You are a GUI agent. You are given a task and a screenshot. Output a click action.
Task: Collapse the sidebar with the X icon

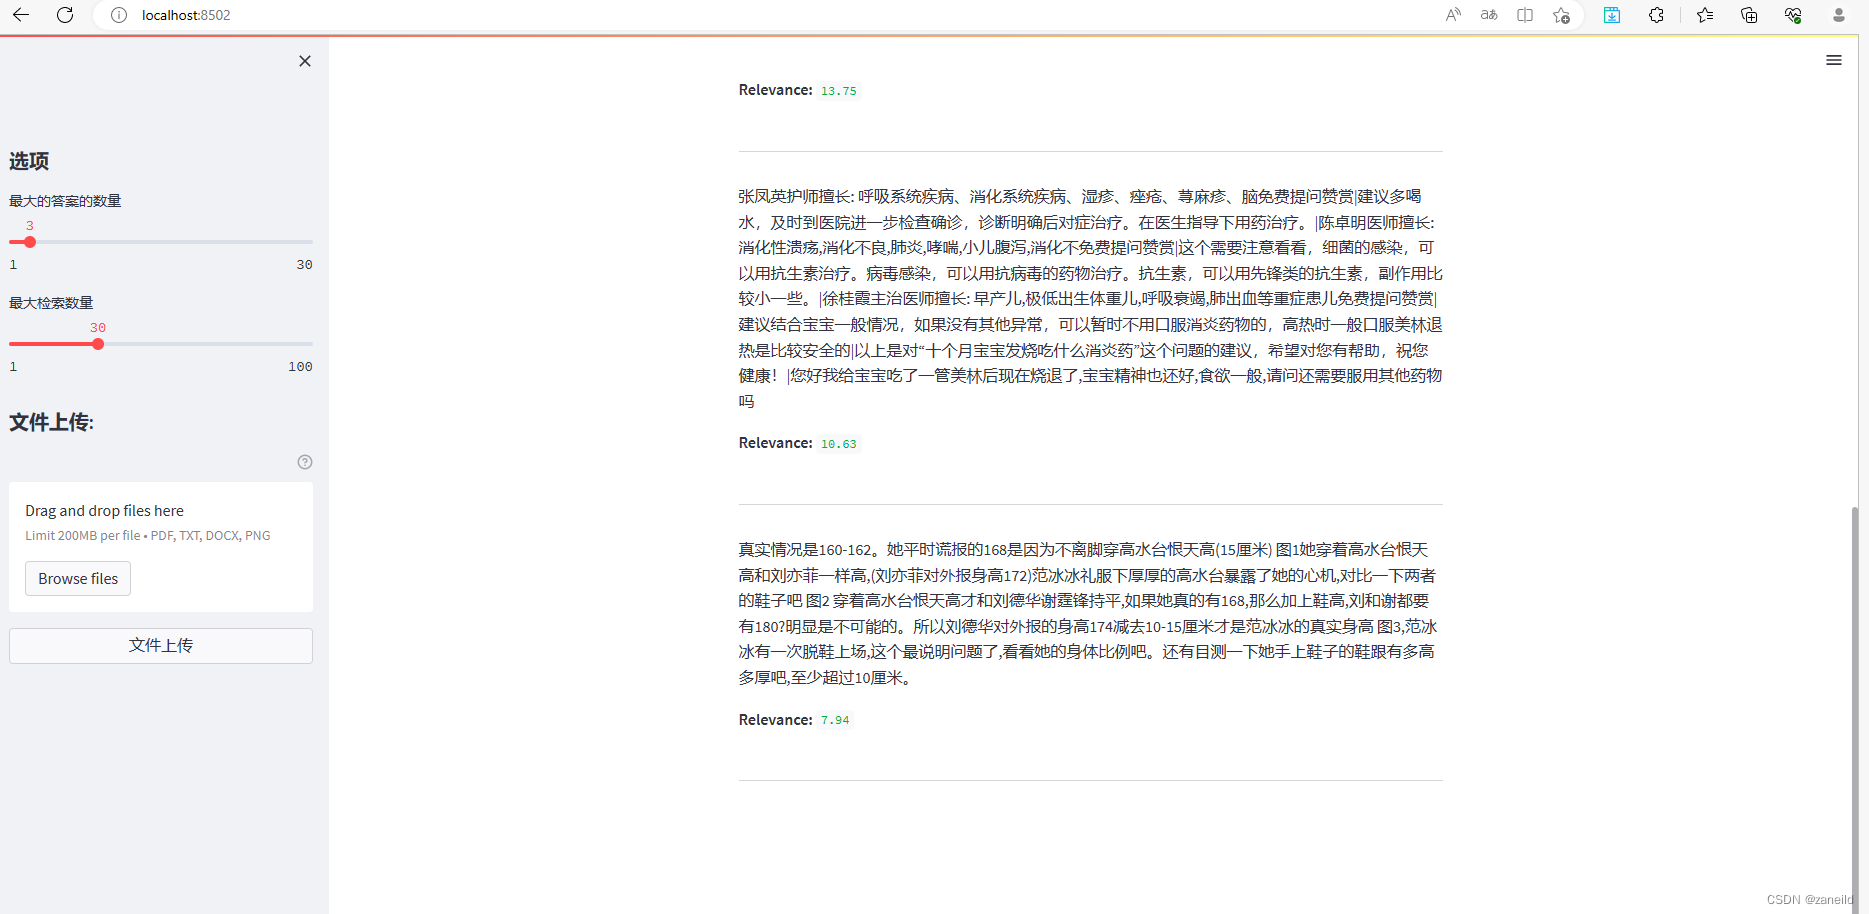pos(305,61)
